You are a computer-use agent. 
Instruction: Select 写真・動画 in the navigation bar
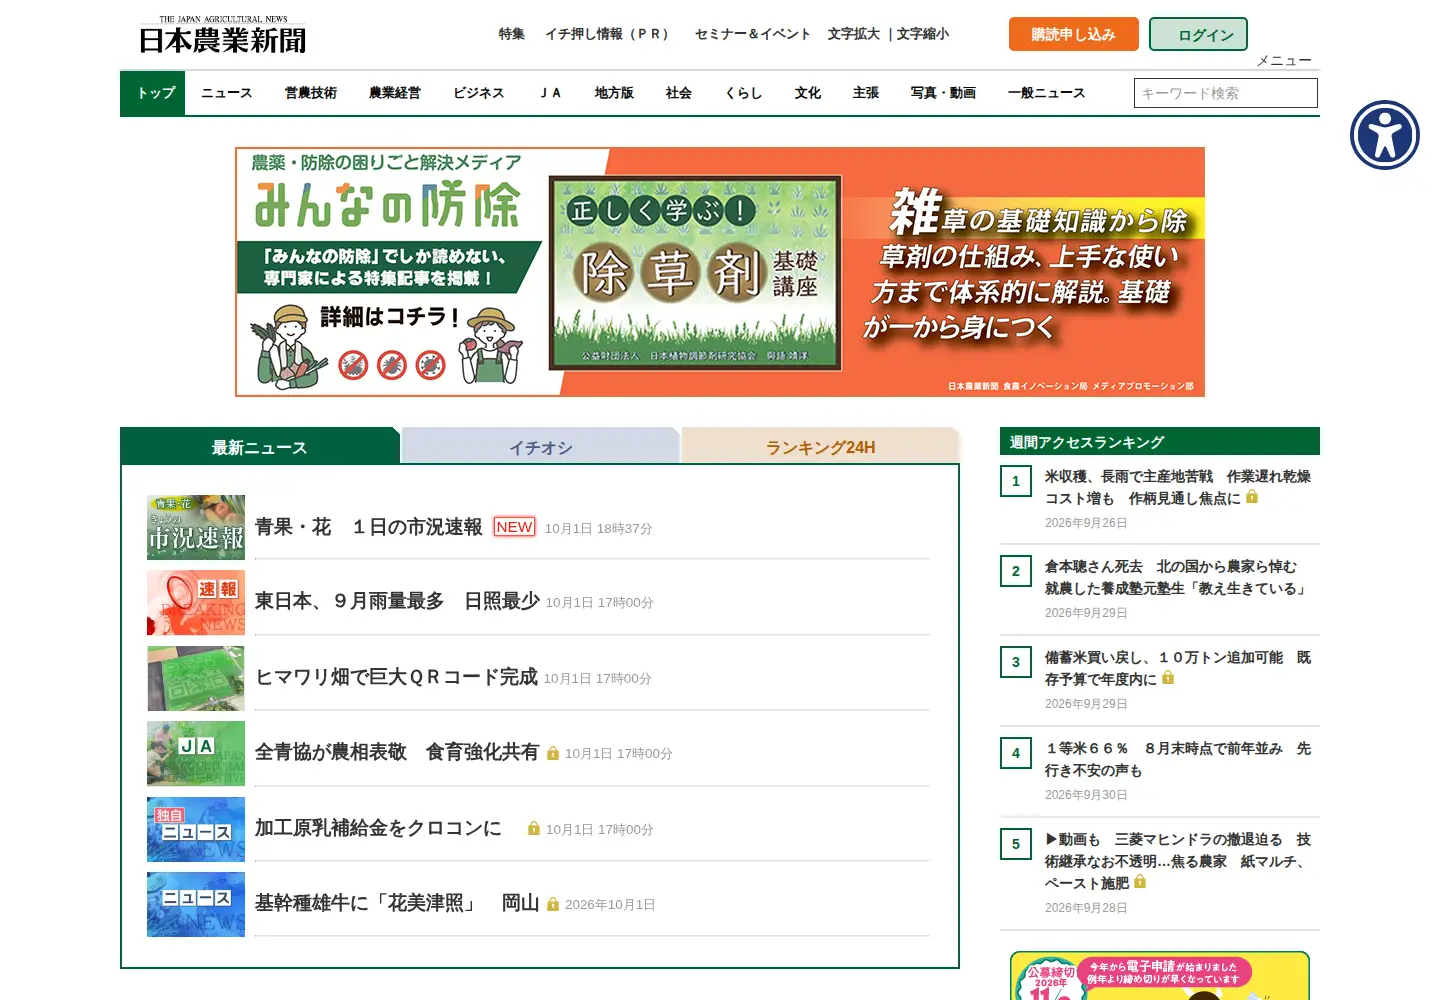click(x=943, y=93)
